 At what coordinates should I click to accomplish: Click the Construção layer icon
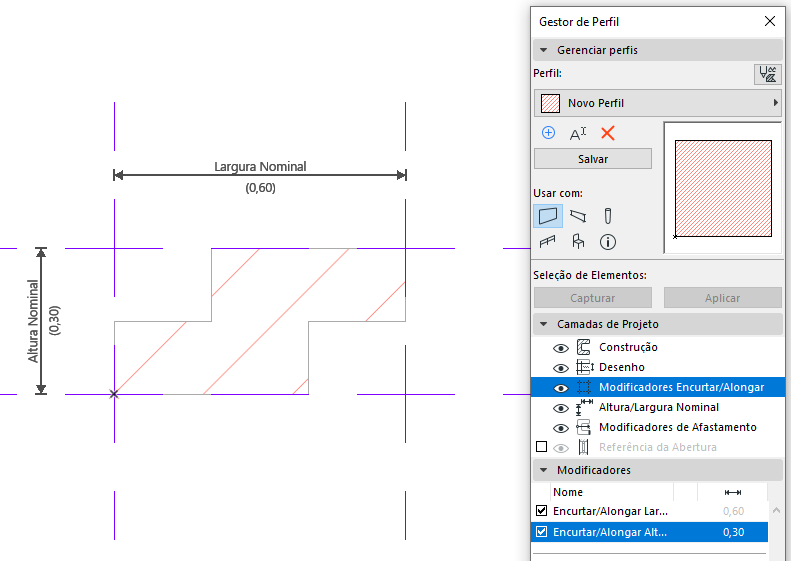click(584, 347)
